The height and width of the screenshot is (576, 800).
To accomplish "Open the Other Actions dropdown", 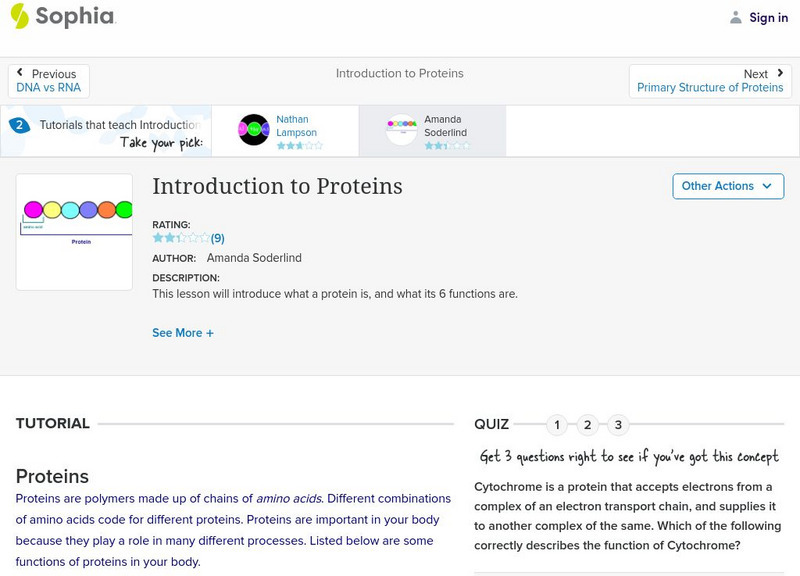I will (727, 186).
